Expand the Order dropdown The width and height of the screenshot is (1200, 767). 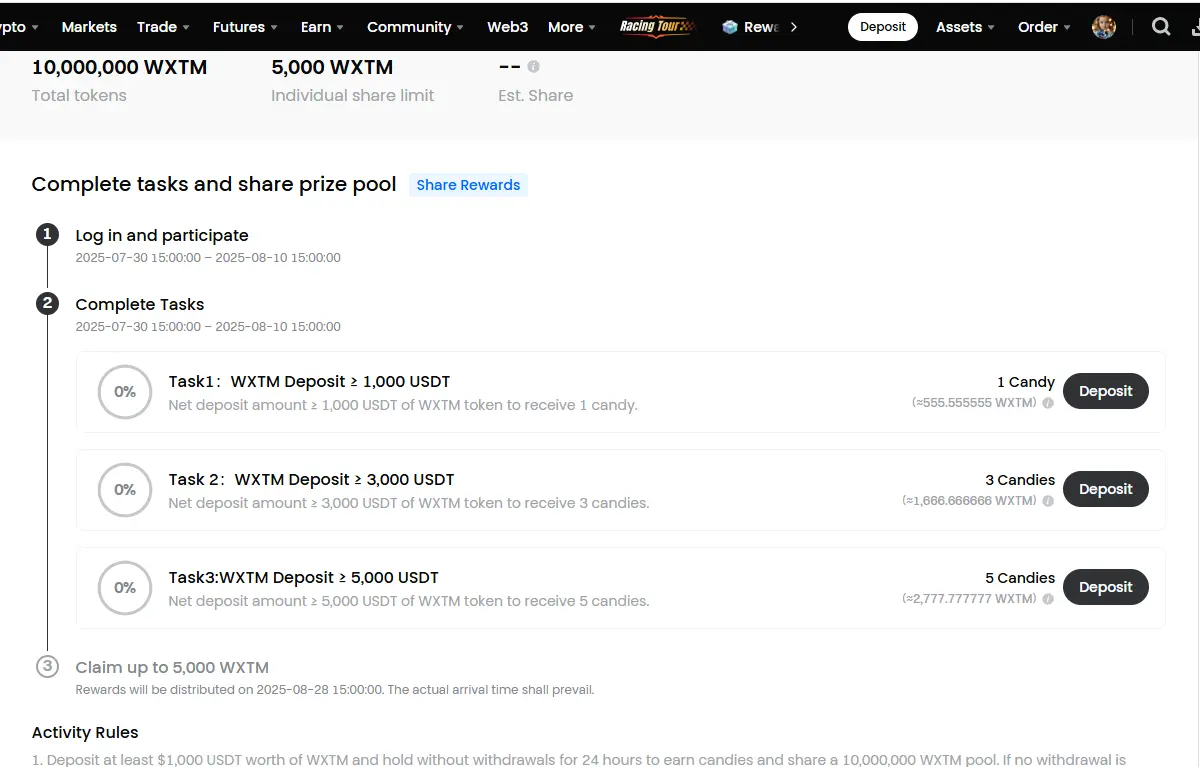pyautogui.click(x=1044, y=27)
